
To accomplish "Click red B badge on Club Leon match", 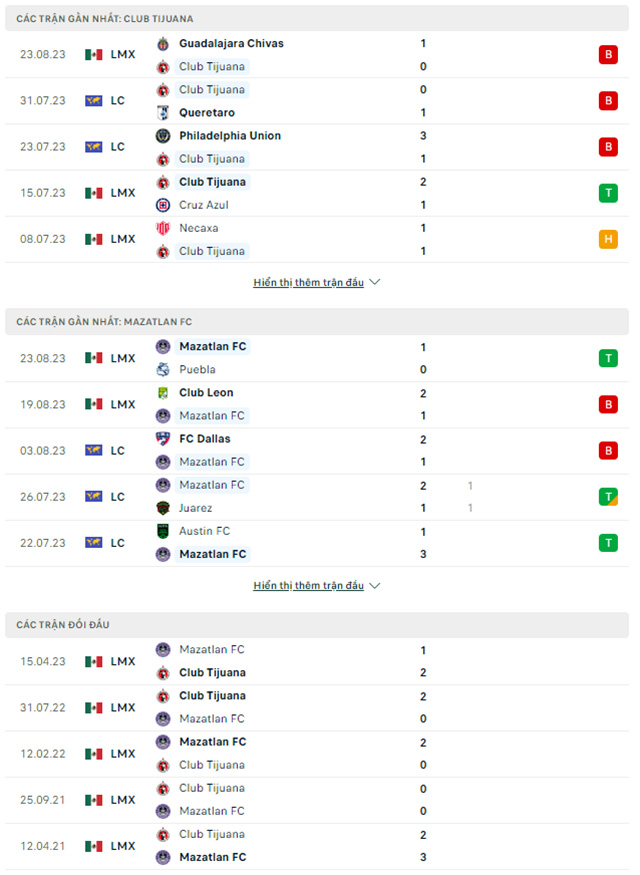I will 608,404.
